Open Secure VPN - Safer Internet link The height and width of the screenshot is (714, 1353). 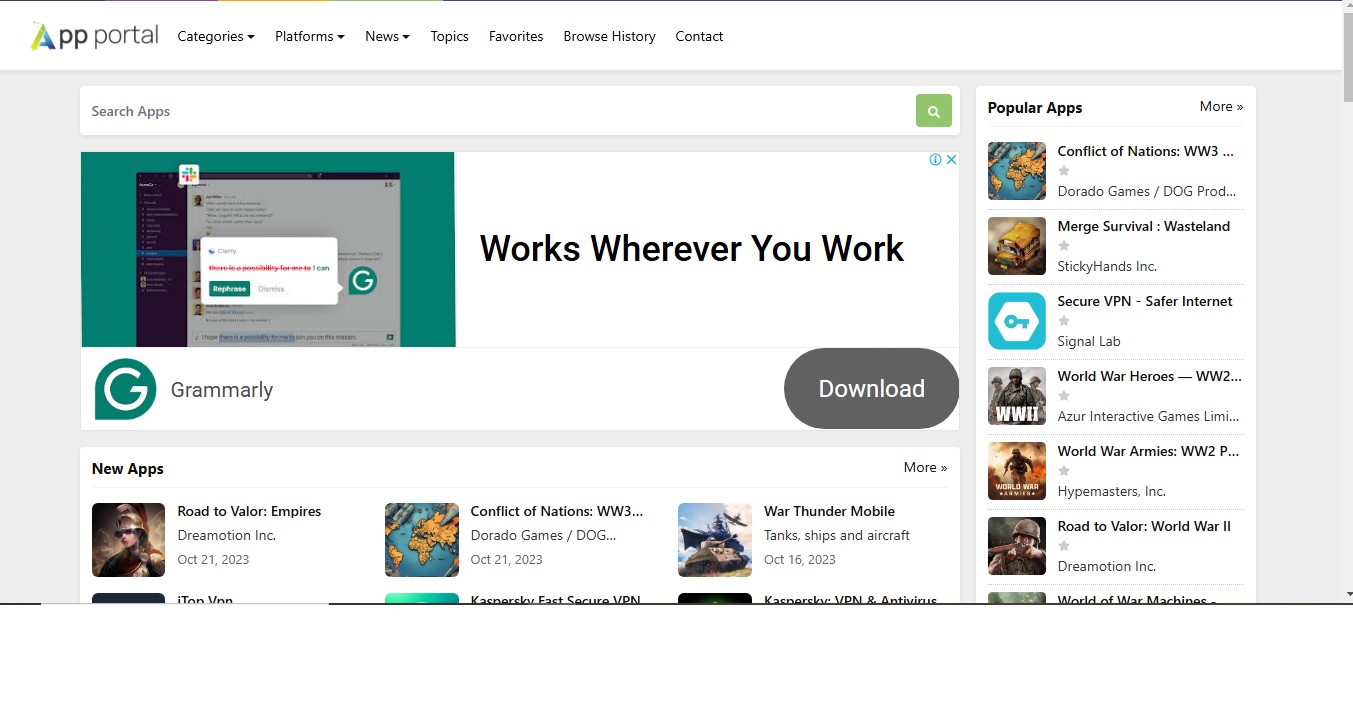tap(1145, 301)
